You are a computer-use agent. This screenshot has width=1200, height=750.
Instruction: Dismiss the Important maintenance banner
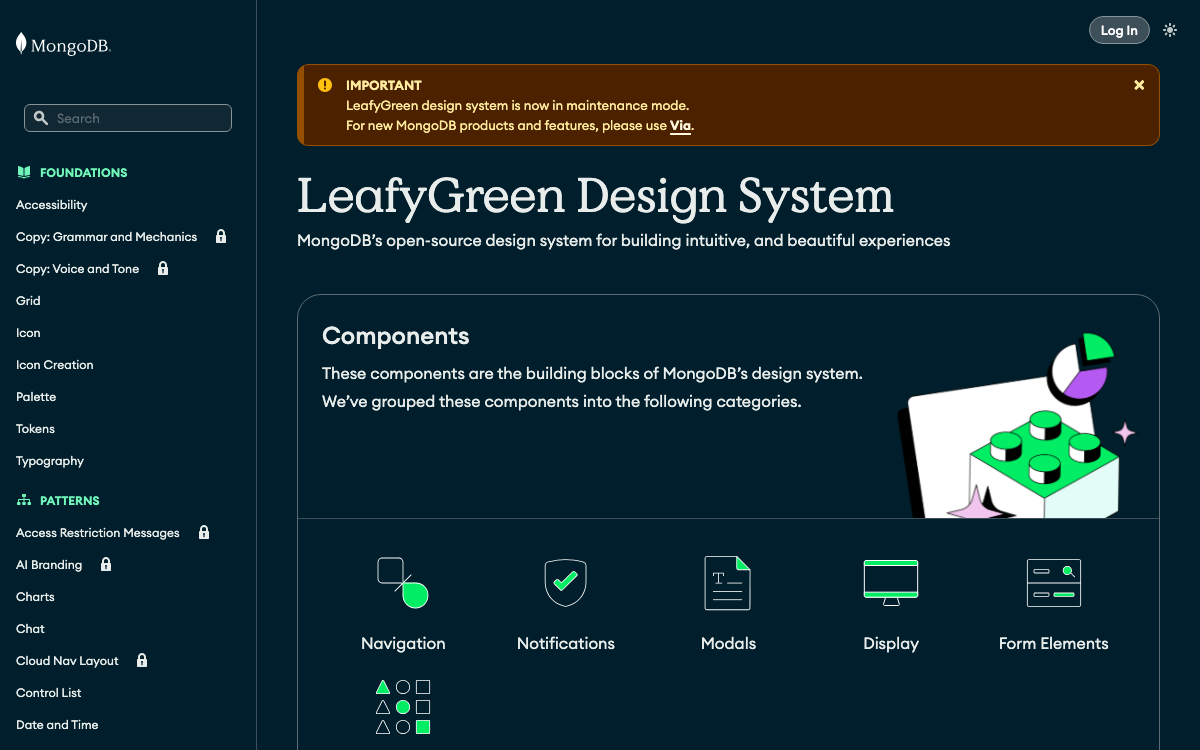1139,85
